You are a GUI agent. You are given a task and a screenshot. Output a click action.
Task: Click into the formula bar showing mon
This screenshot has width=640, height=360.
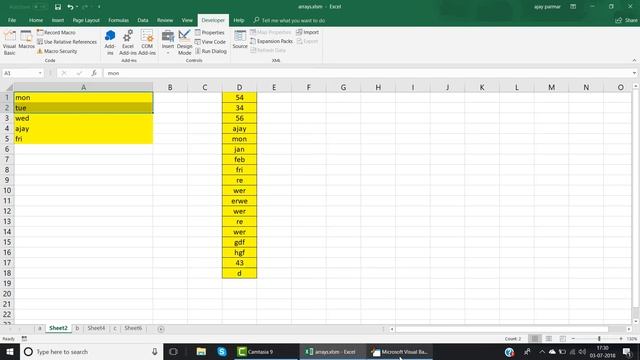click(367, 73)
